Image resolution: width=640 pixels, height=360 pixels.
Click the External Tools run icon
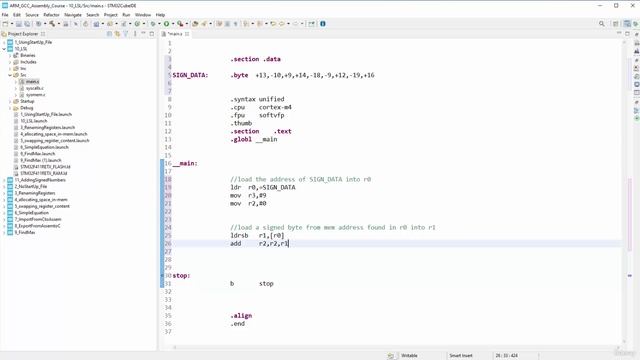(180, 24)
